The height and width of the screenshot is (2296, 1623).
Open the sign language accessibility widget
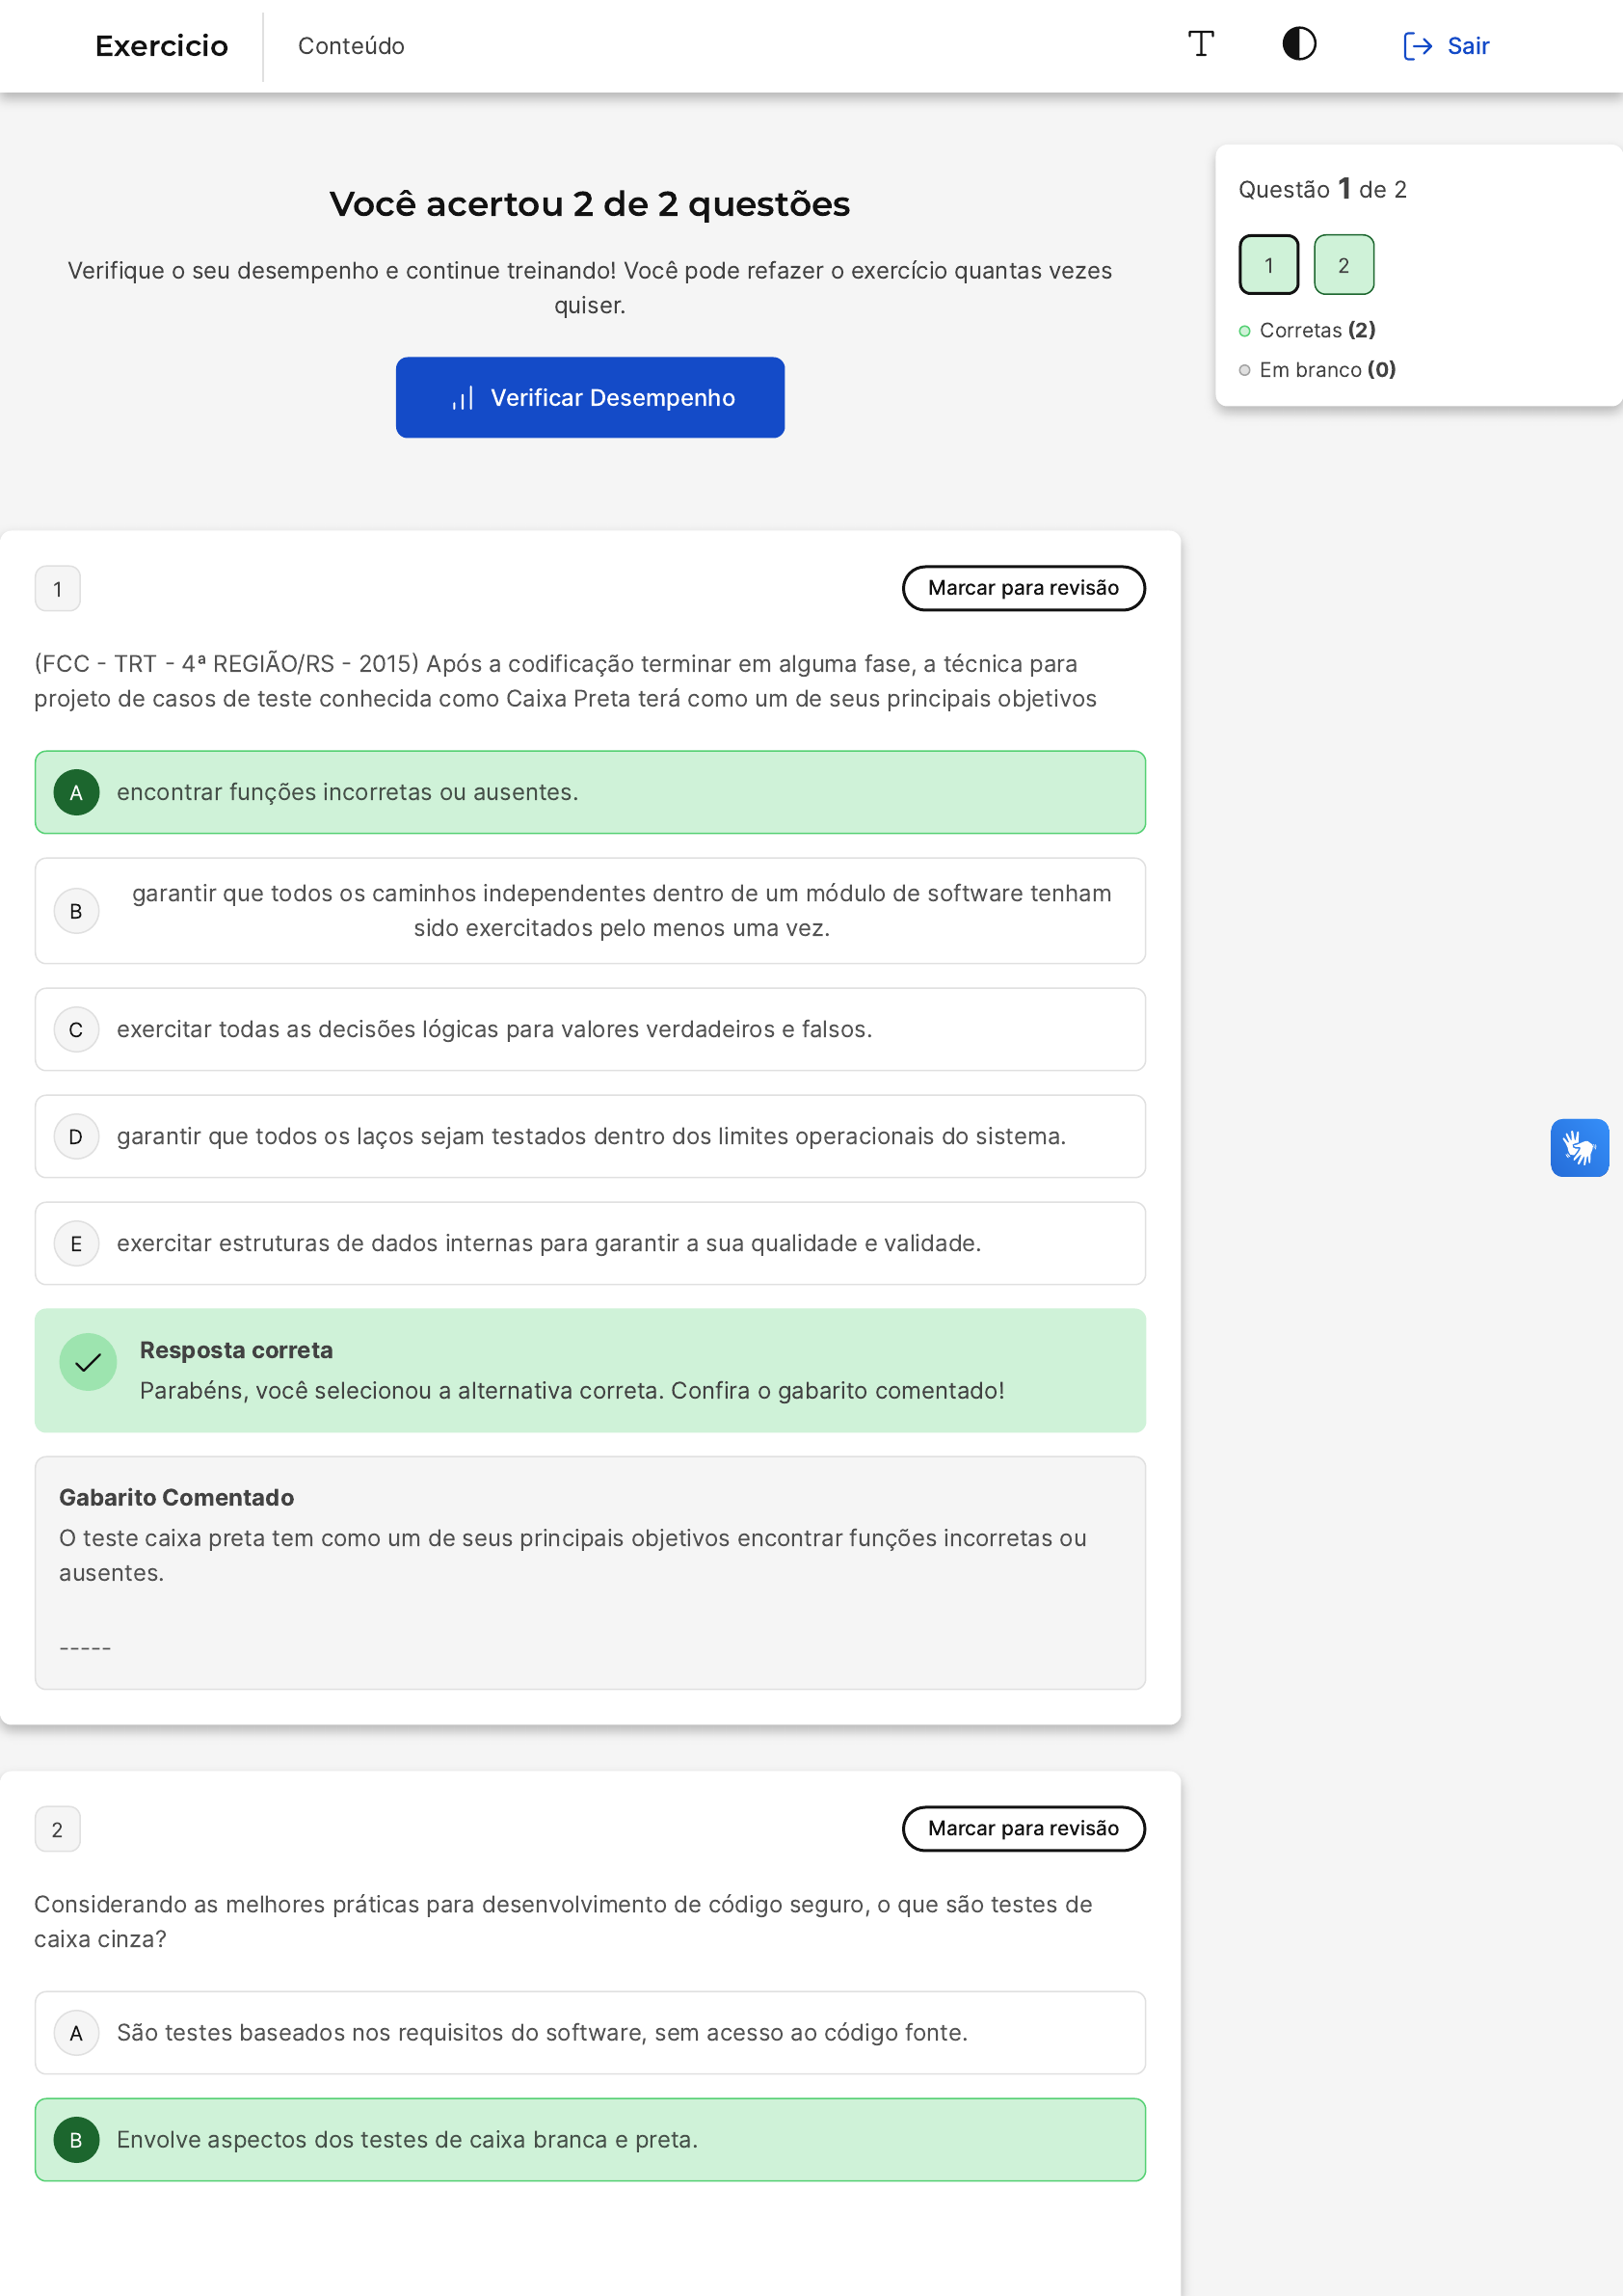1578,1147
